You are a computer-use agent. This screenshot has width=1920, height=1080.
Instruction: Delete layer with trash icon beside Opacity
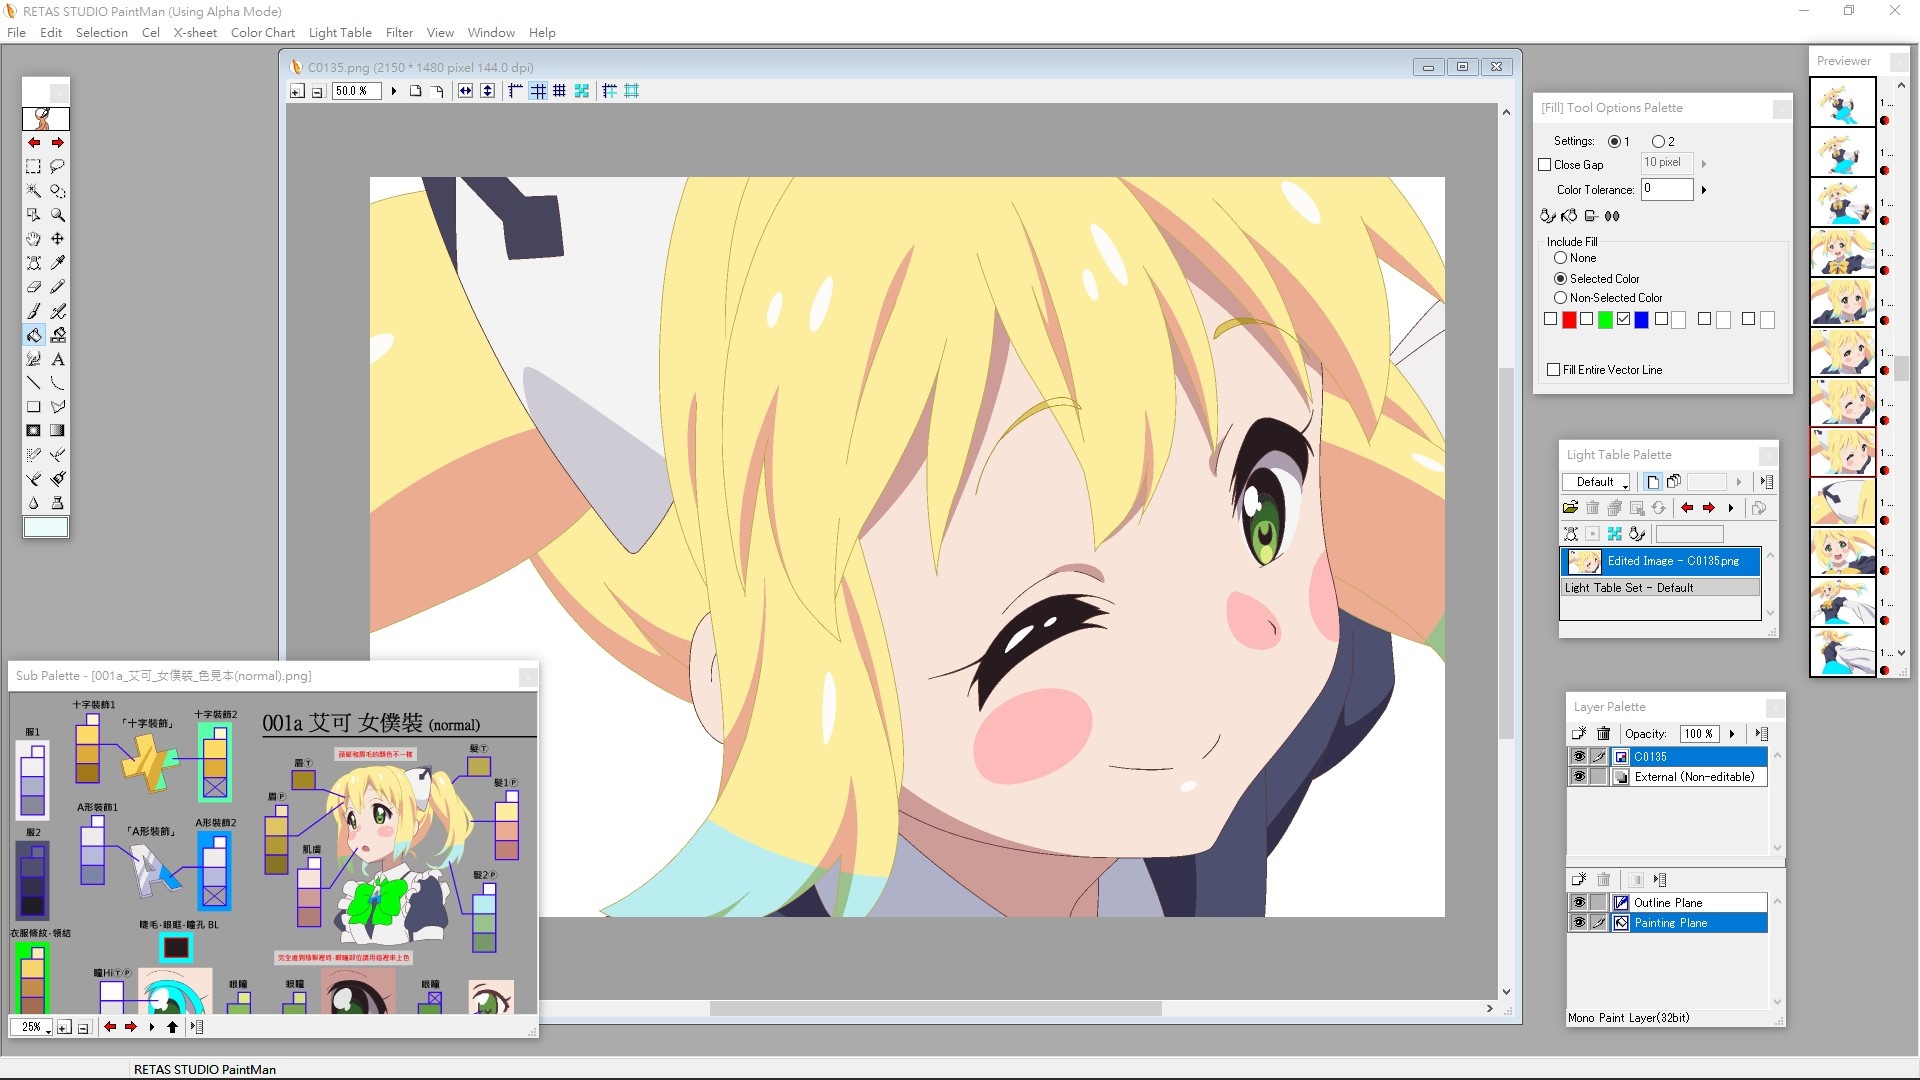click(x=1604, y=734)
